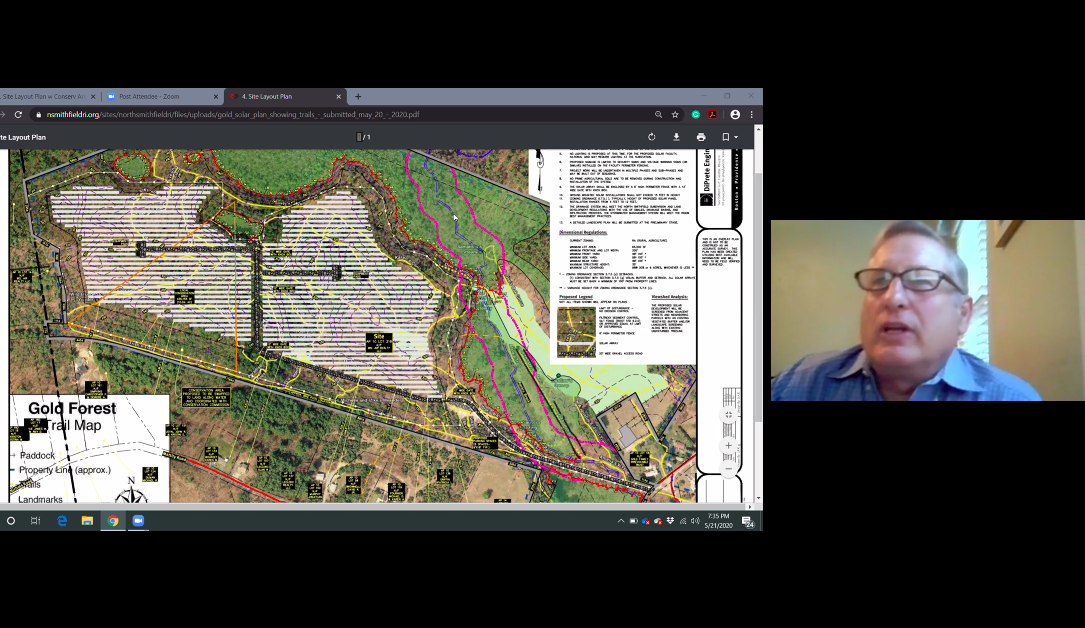Switch to Site Layout Plan w Conserv tab

44,97
